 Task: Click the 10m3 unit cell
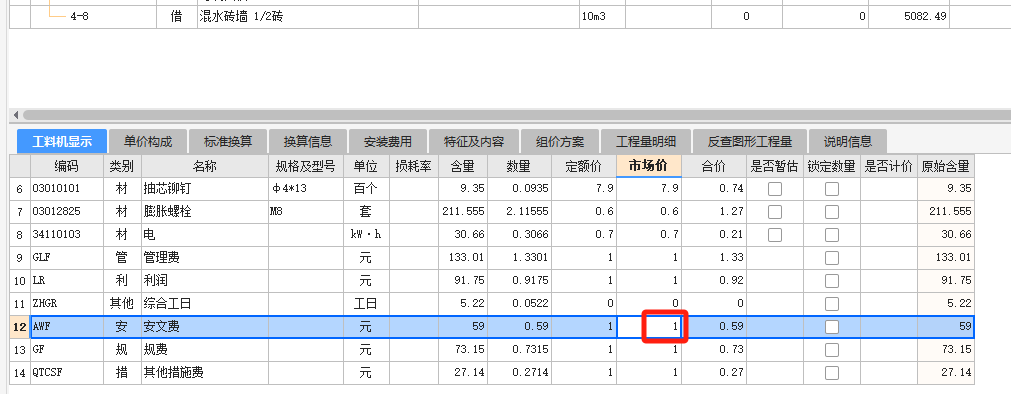(602, 17)
